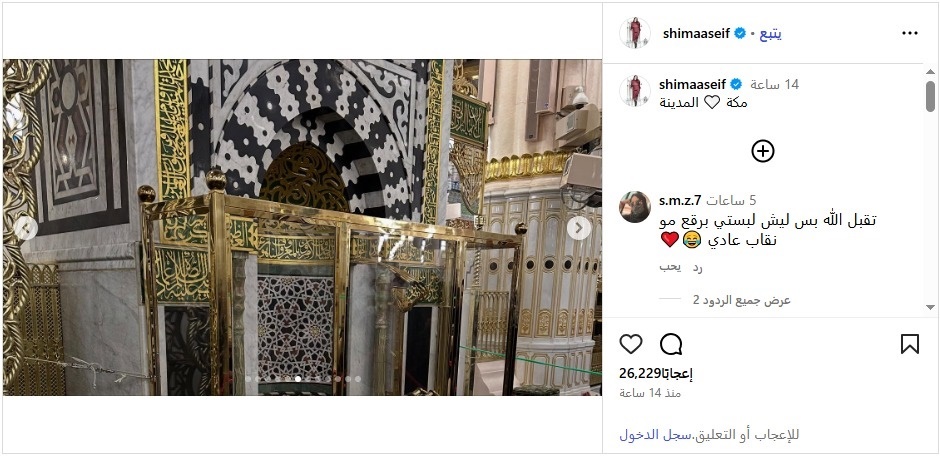Viewport: 940px width, 459px height.
Task: Open shimaaseif username link in header
Action: pos(696,34)
